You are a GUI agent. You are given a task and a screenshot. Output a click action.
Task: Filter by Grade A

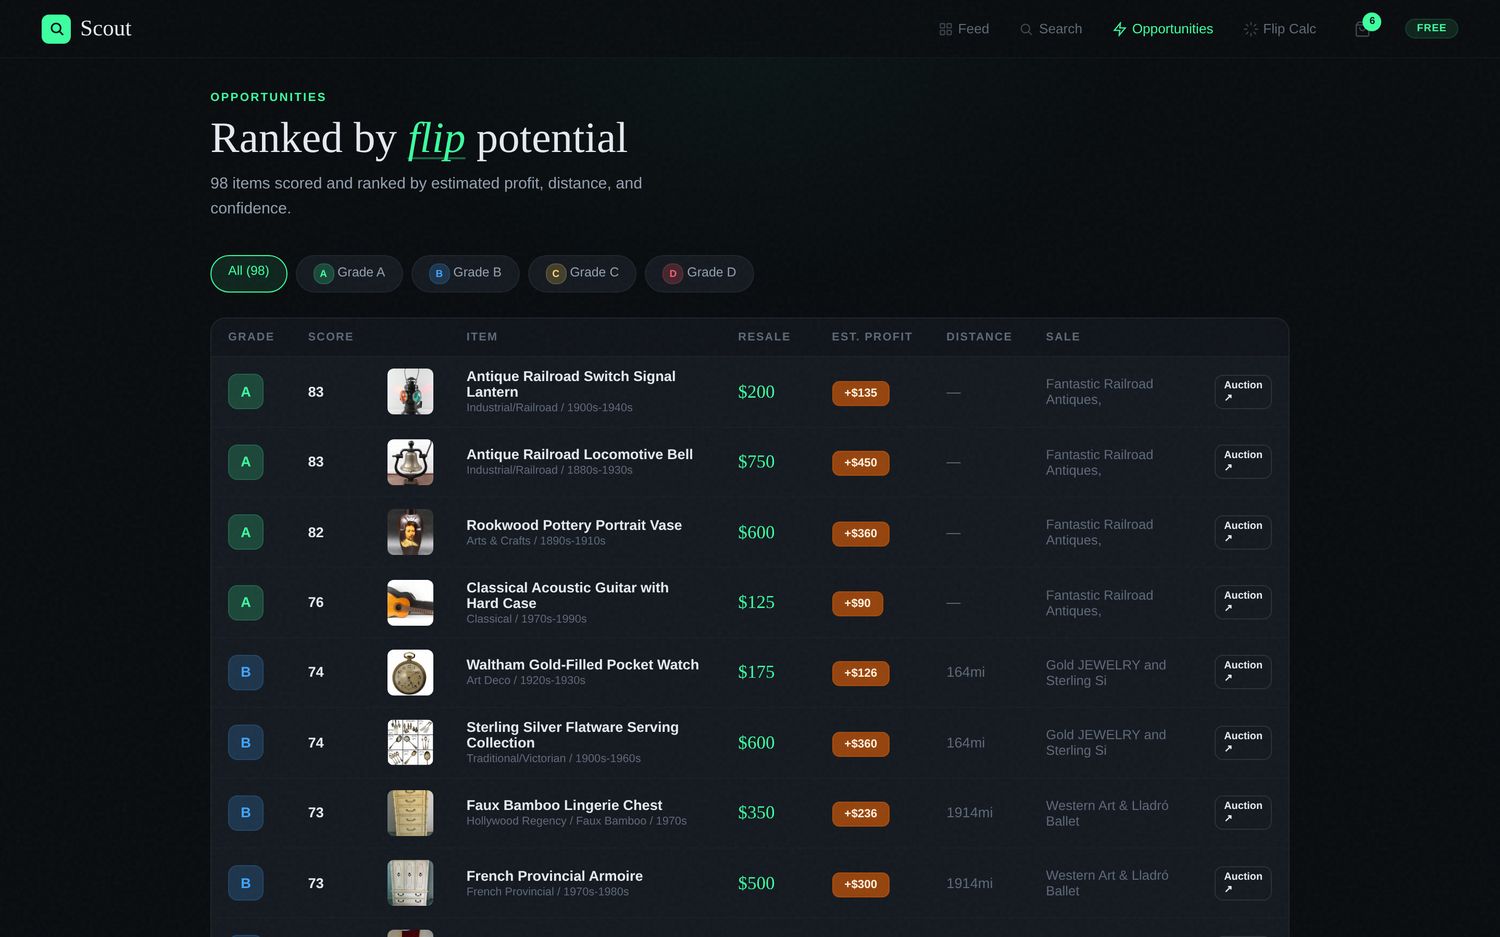pos(349,273)
